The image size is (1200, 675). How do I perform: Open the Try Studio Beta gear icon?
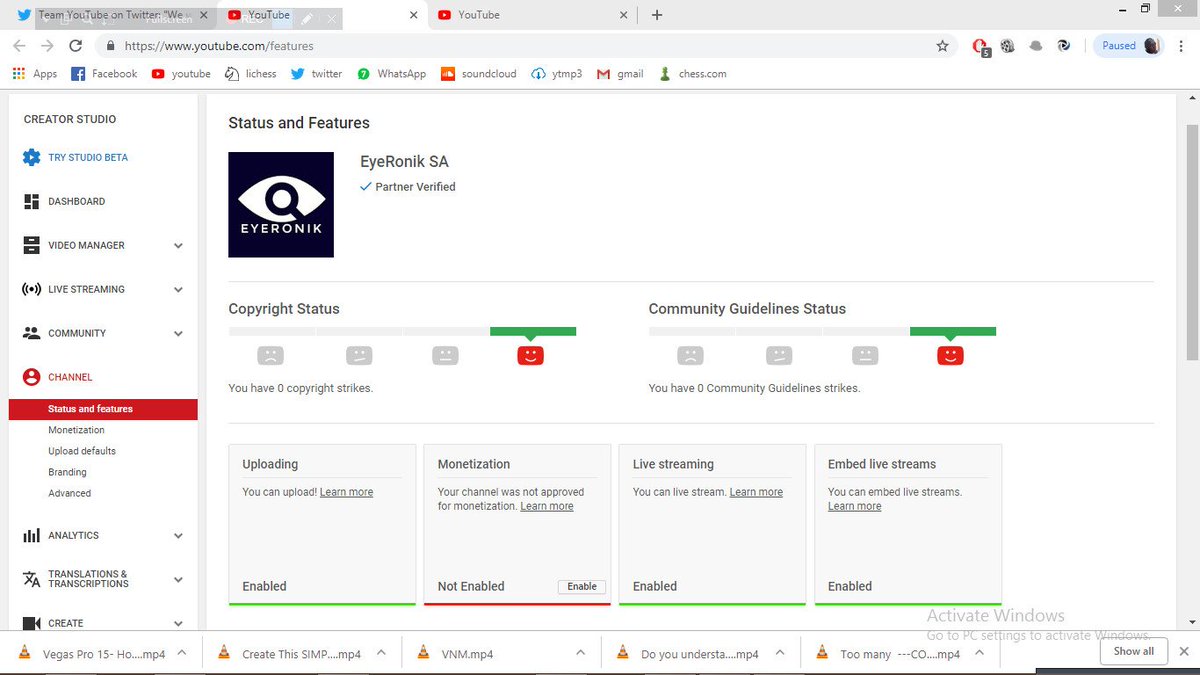point(31,157)
